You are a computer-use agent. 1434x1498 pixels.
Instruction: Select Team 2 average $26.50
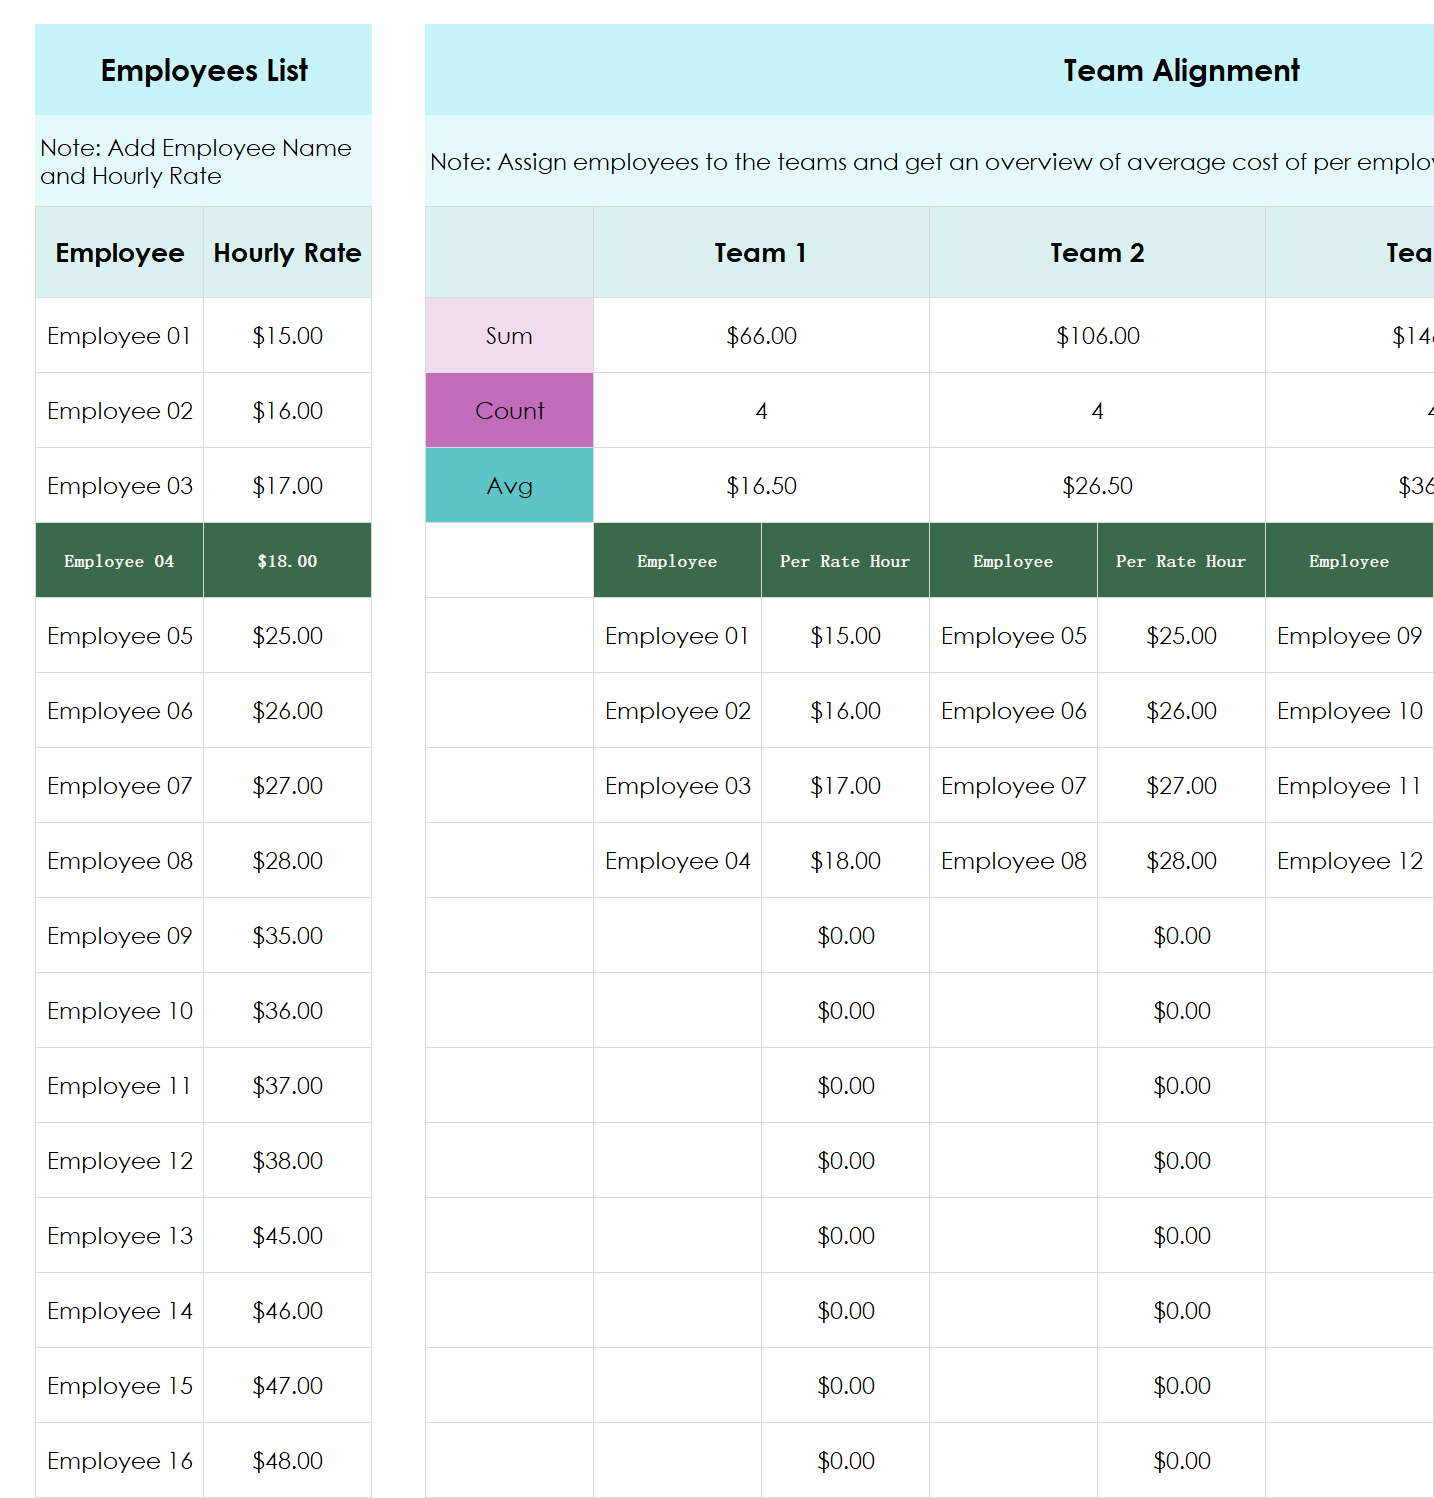[x=1097, y=485]
